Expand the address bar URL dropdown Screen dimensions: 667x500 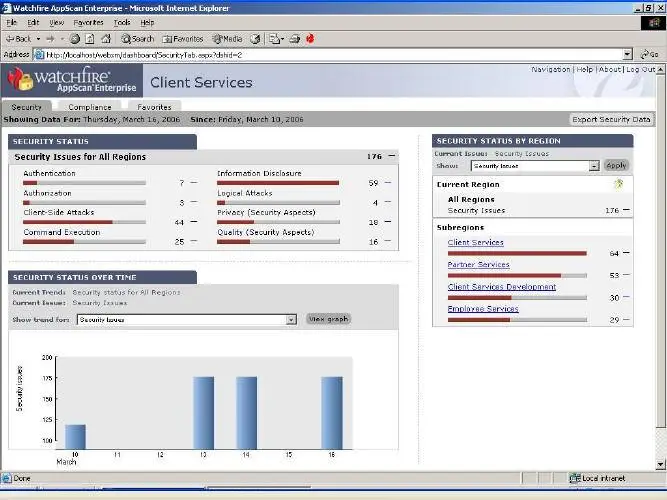point(627,54)
